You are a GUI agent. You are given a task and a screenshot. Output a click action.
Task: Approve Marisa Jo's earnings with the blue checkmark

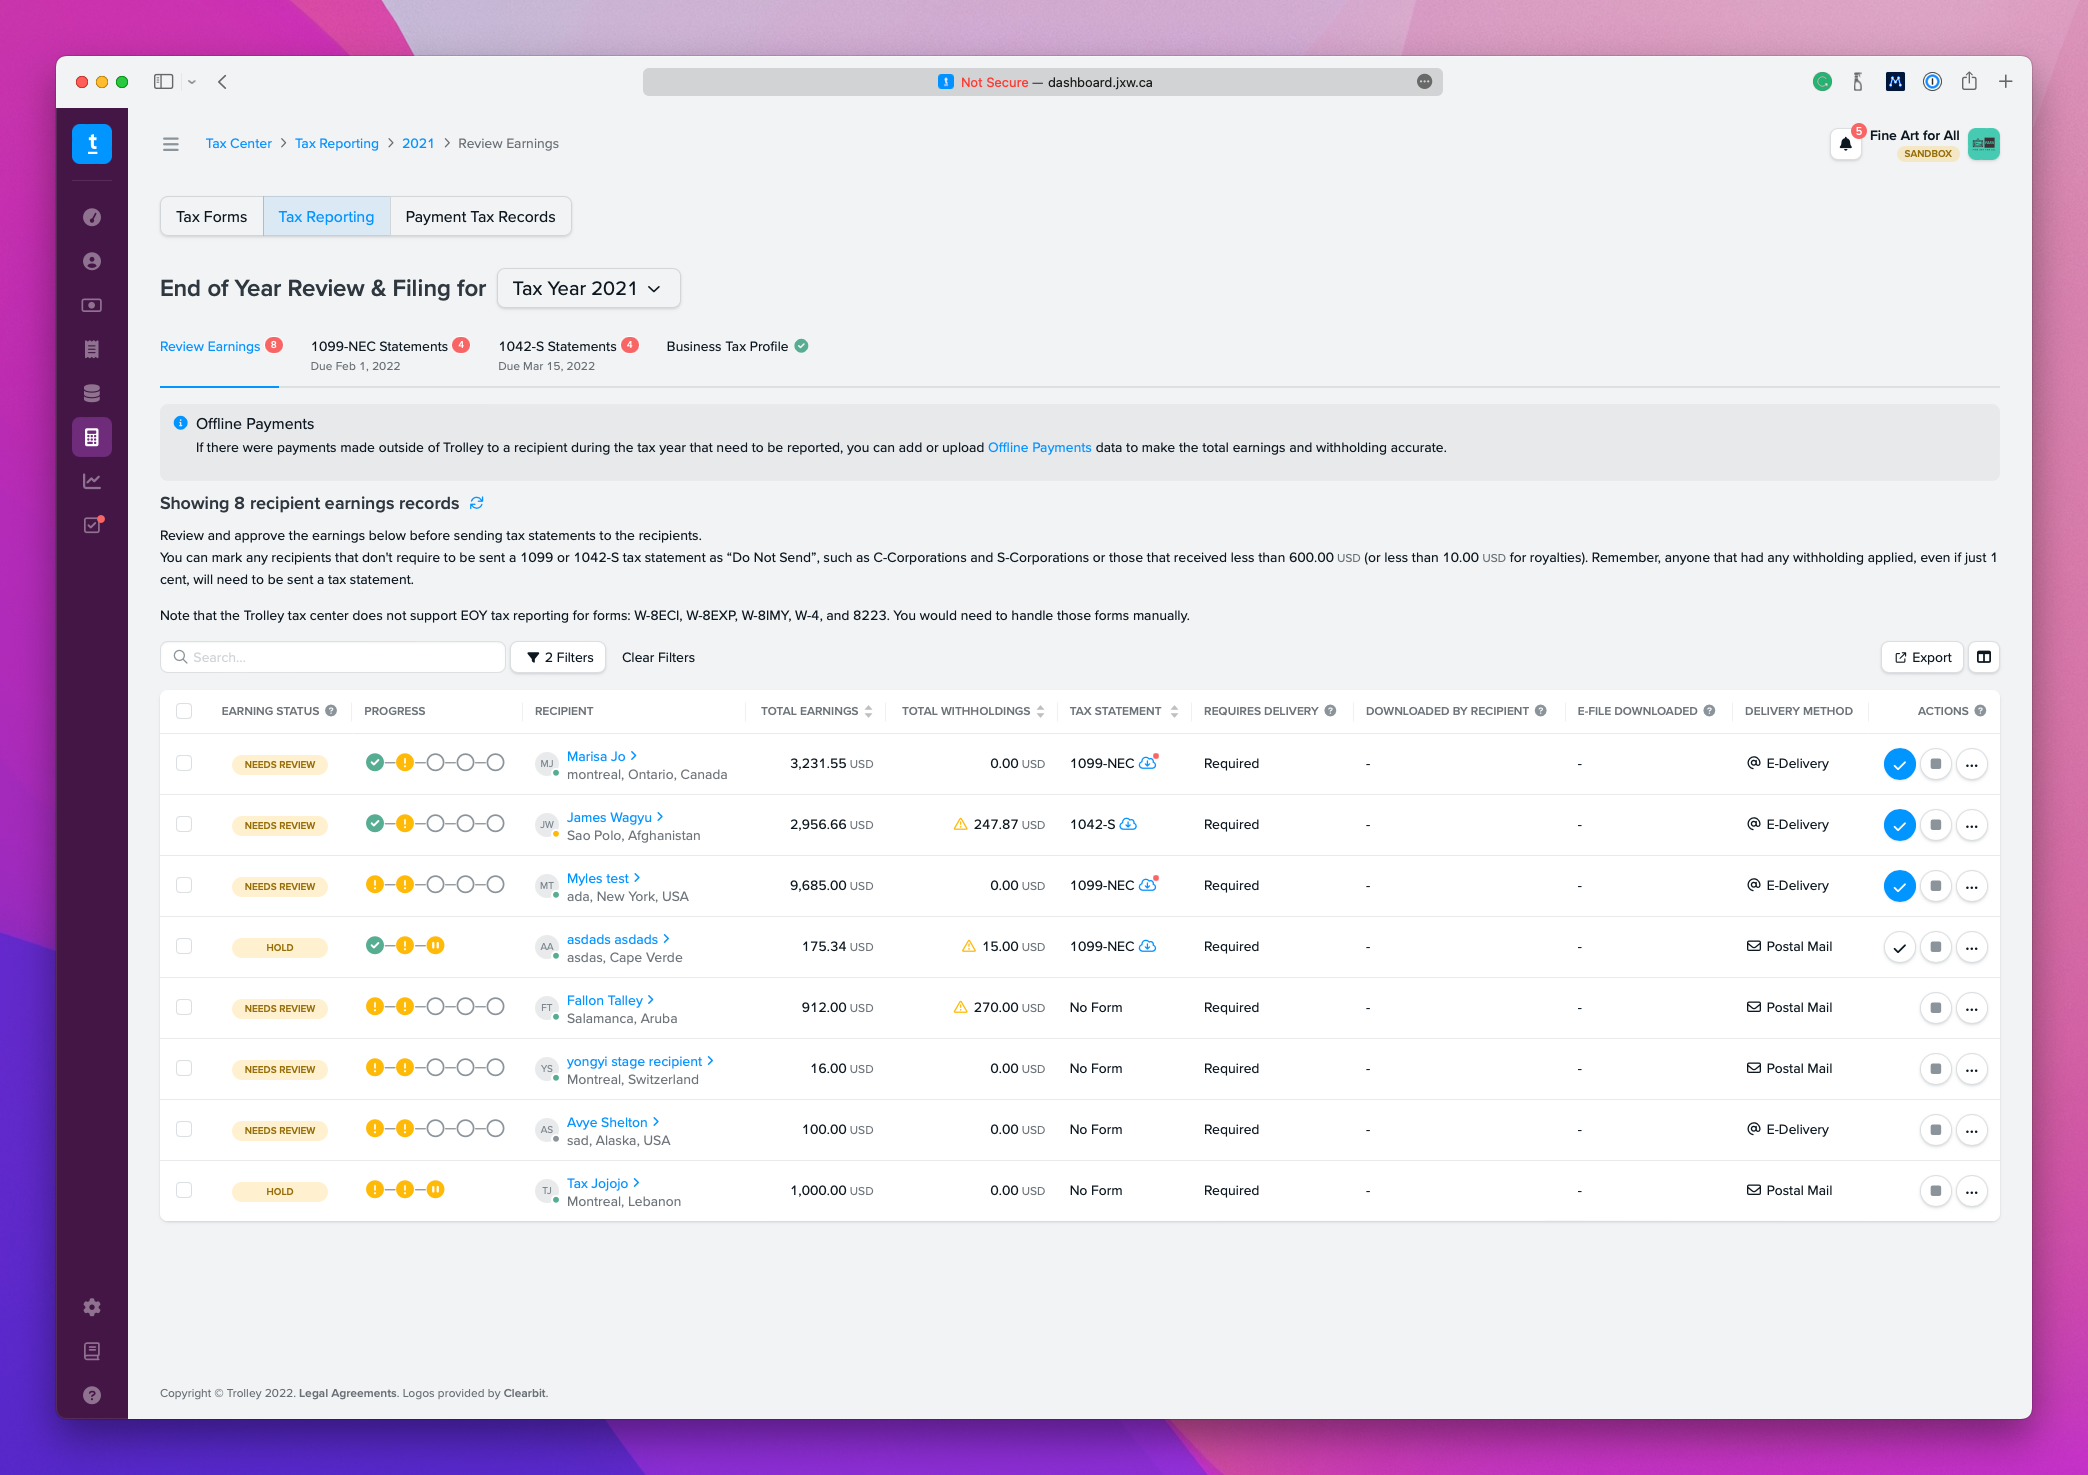(x=1899, y=764)
